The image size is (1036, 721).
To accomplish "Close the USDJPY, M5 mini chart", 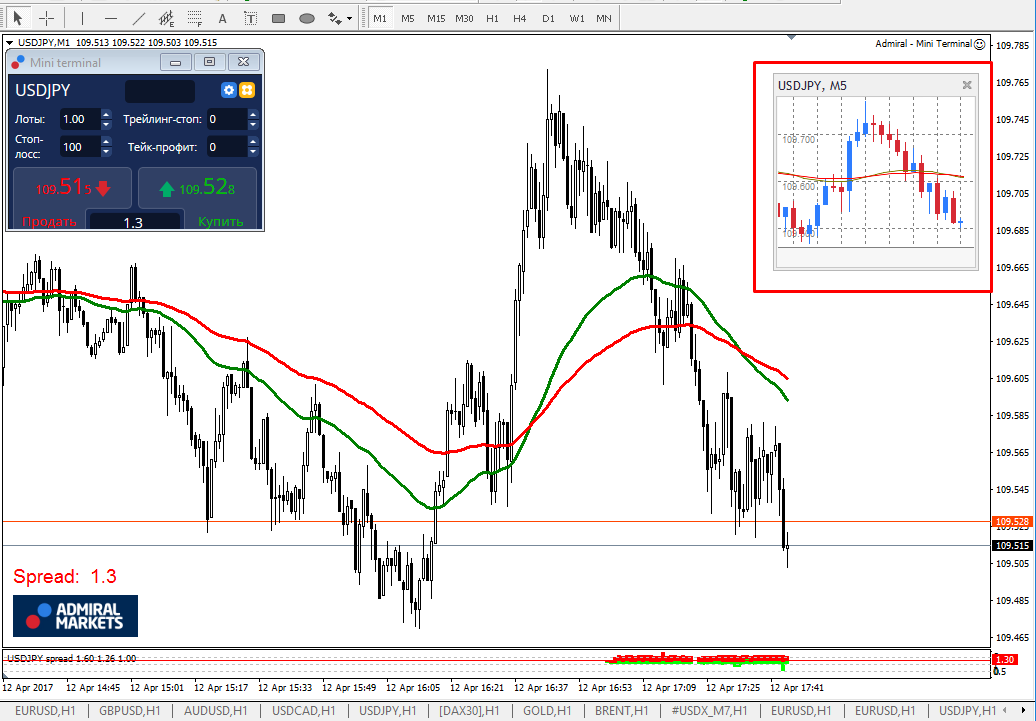I will click(x=967, y=85).
